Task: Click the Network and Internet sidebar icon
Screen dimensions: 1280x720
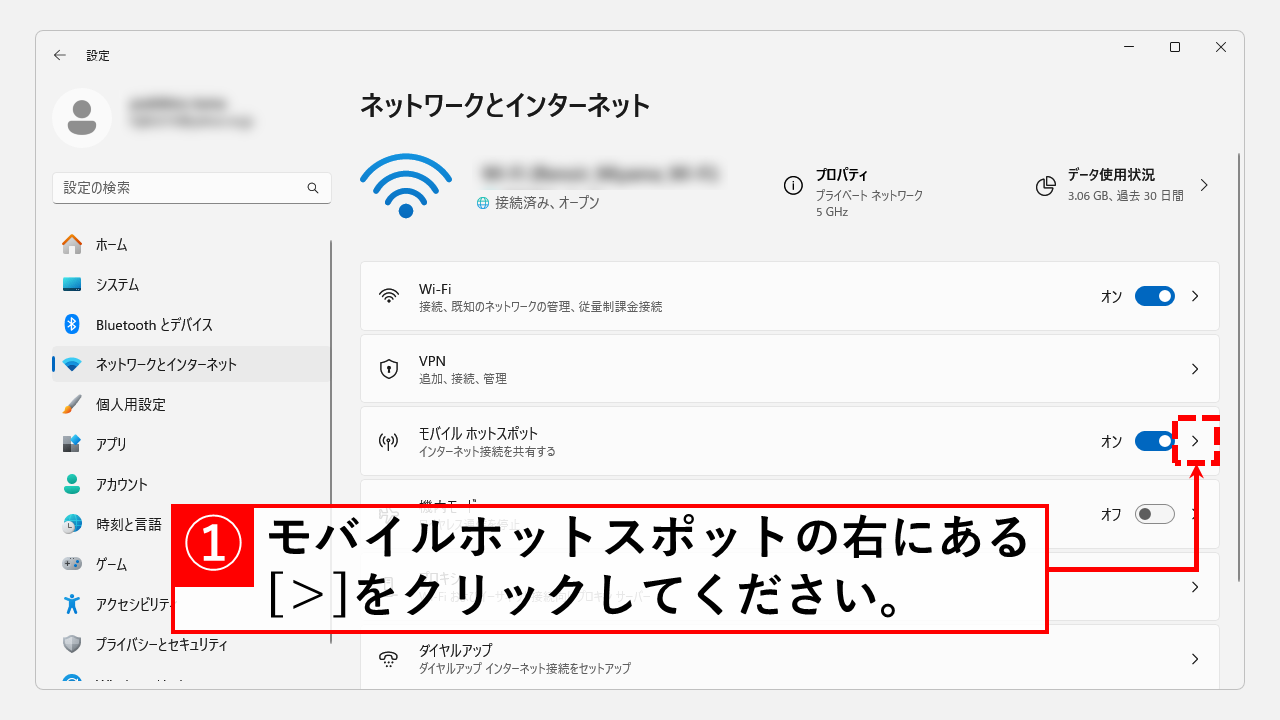Action: click(x=72, y=364)
